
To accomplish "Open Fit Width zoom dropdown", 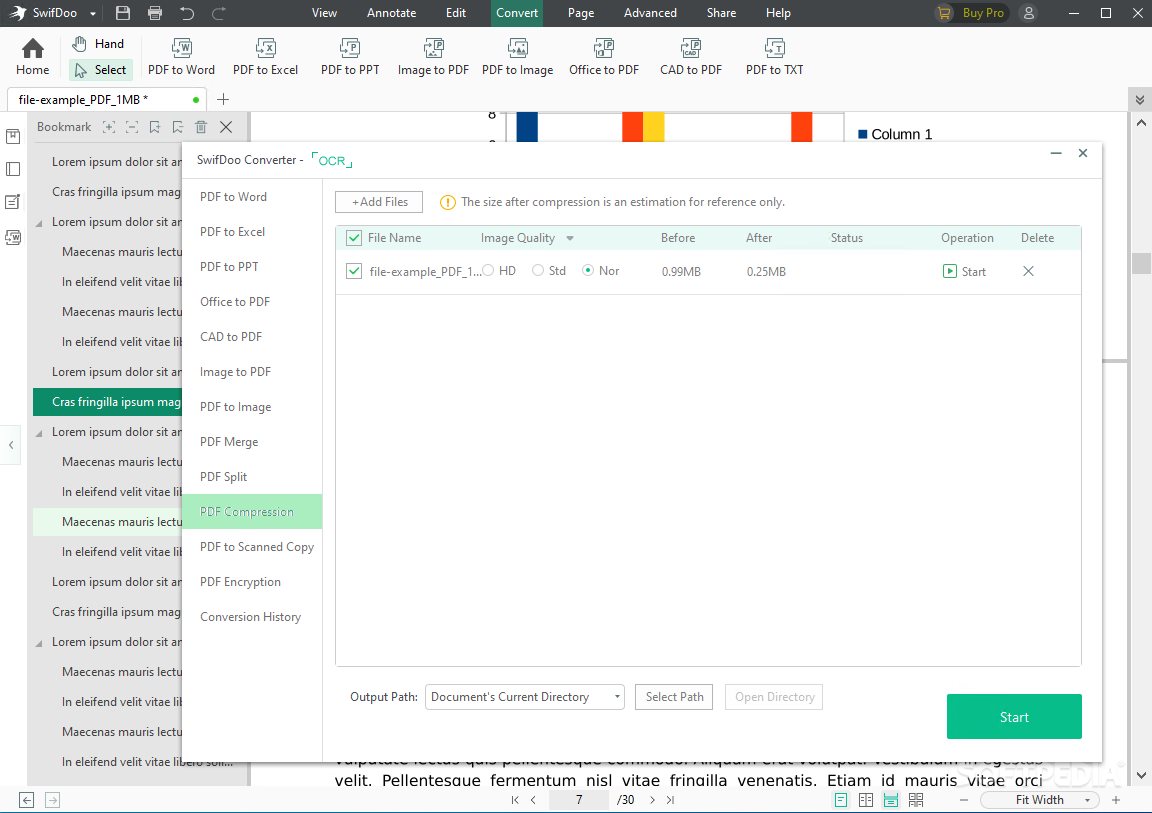I will click(x=1040, y=800).
